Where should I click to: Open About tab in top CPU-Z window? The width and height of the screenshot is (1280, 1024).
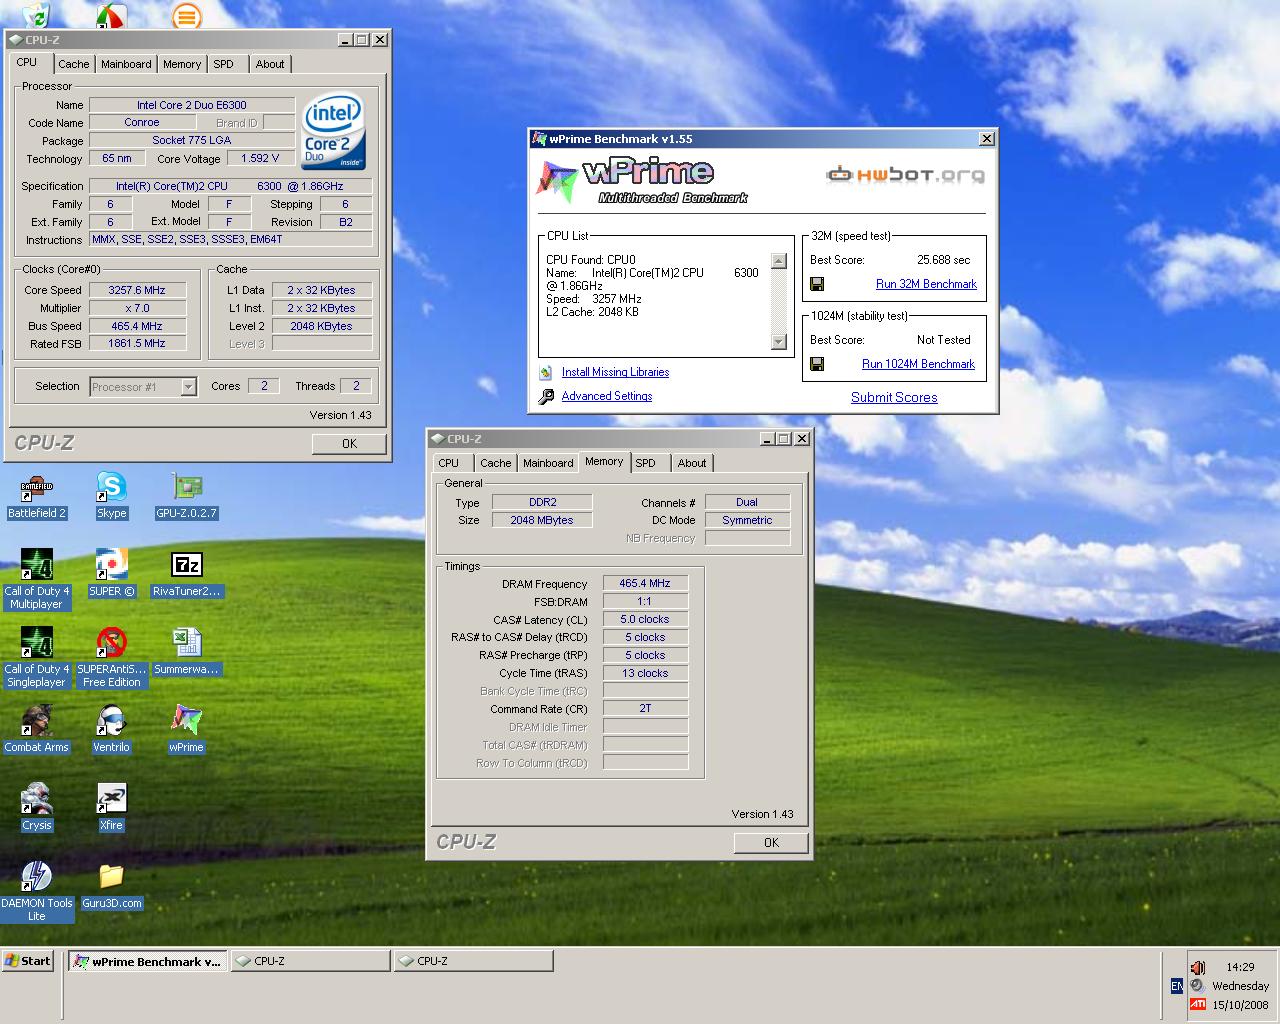pos(270,64)
